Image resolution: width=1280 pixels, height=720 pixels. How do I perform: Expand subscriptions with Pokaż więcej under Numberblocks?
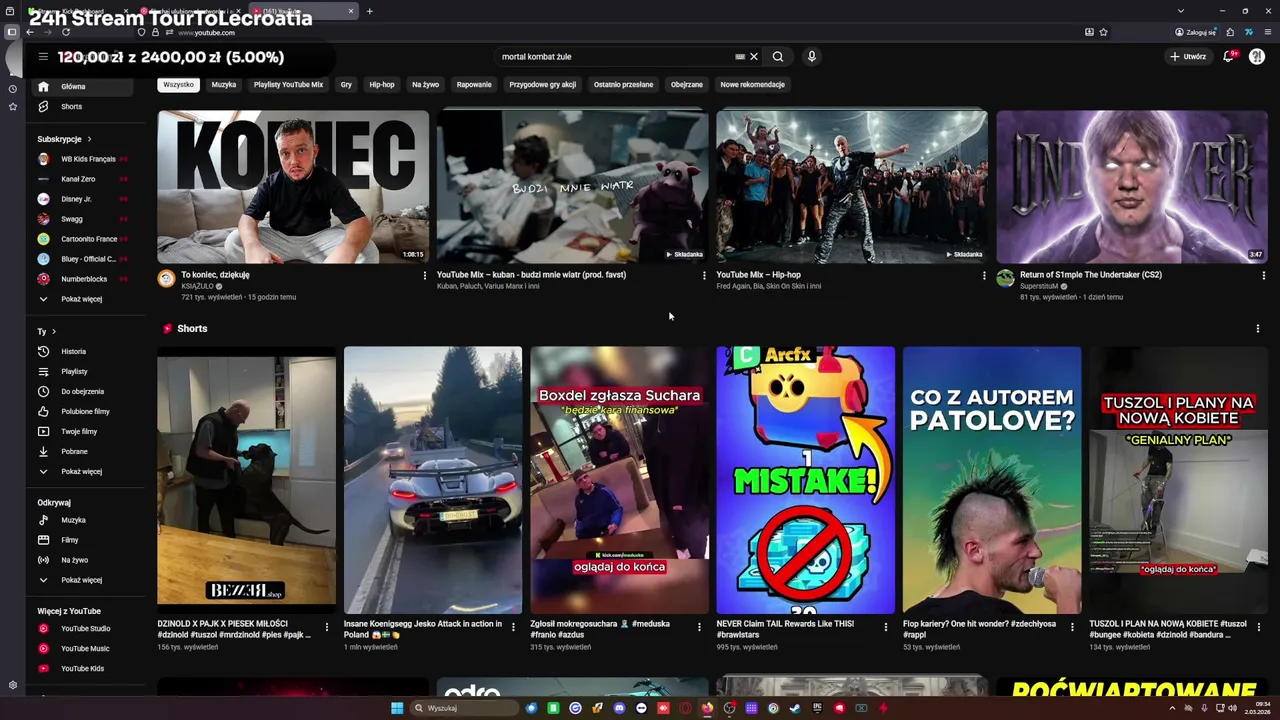pos(80,299)
